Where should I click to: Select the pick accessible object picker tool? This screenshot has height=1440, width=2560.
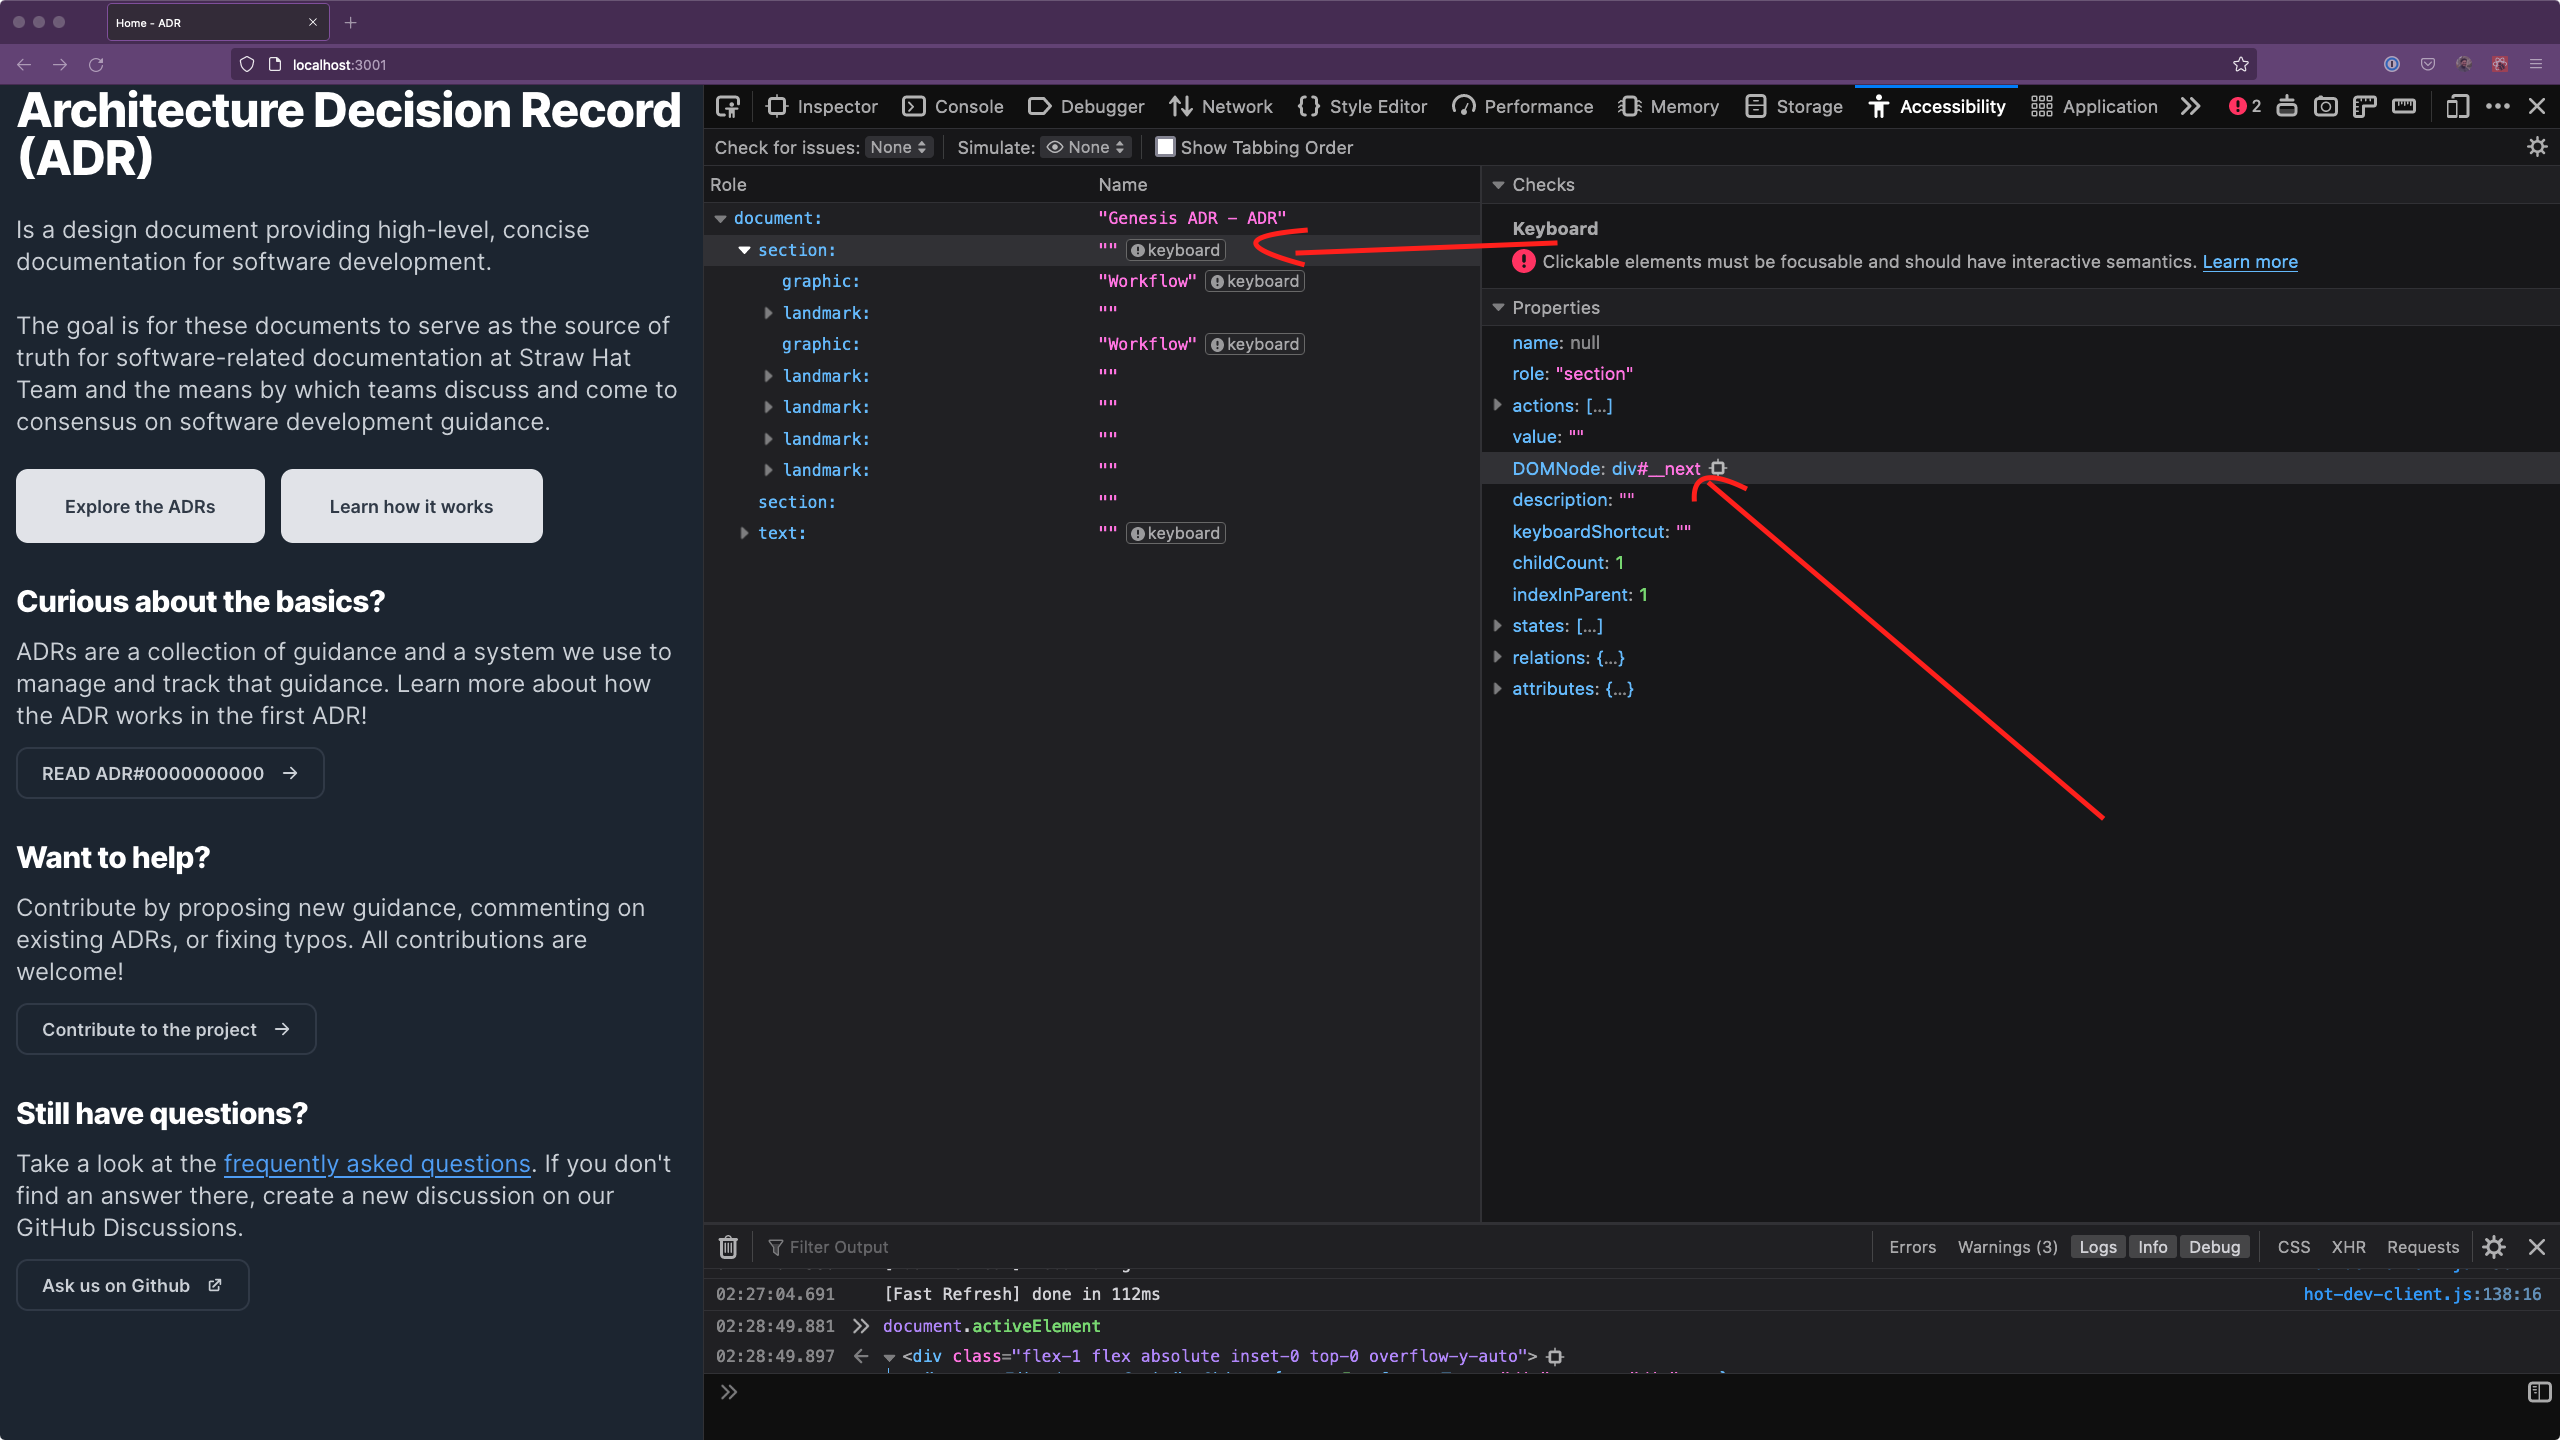click(x=727, y=106)
